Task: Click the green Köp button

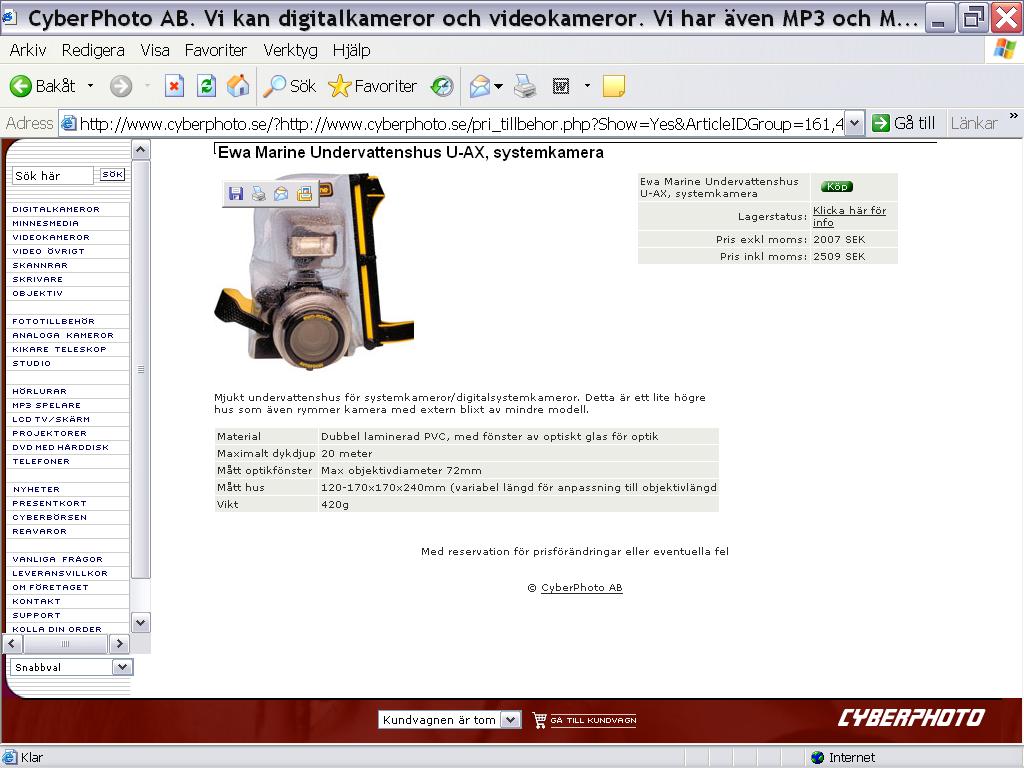Action: [837, 187]
